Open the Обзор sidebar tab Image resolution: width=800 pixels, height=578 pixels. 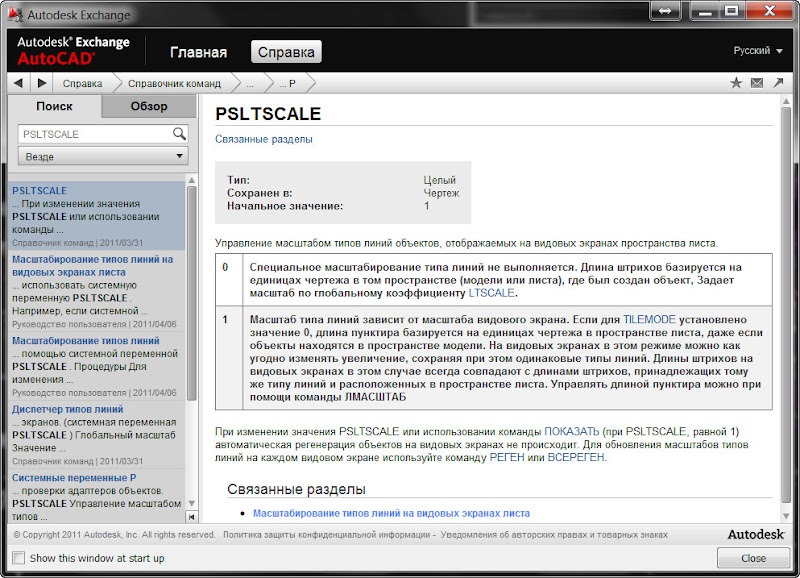click(x=149, y=106)
